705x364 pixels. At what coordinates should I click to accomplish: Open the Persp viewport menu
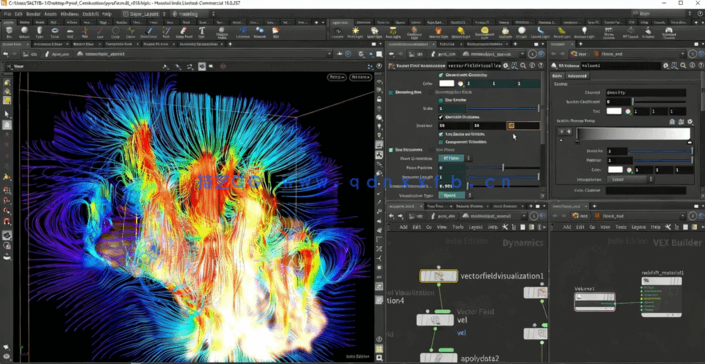coord(336,77)
